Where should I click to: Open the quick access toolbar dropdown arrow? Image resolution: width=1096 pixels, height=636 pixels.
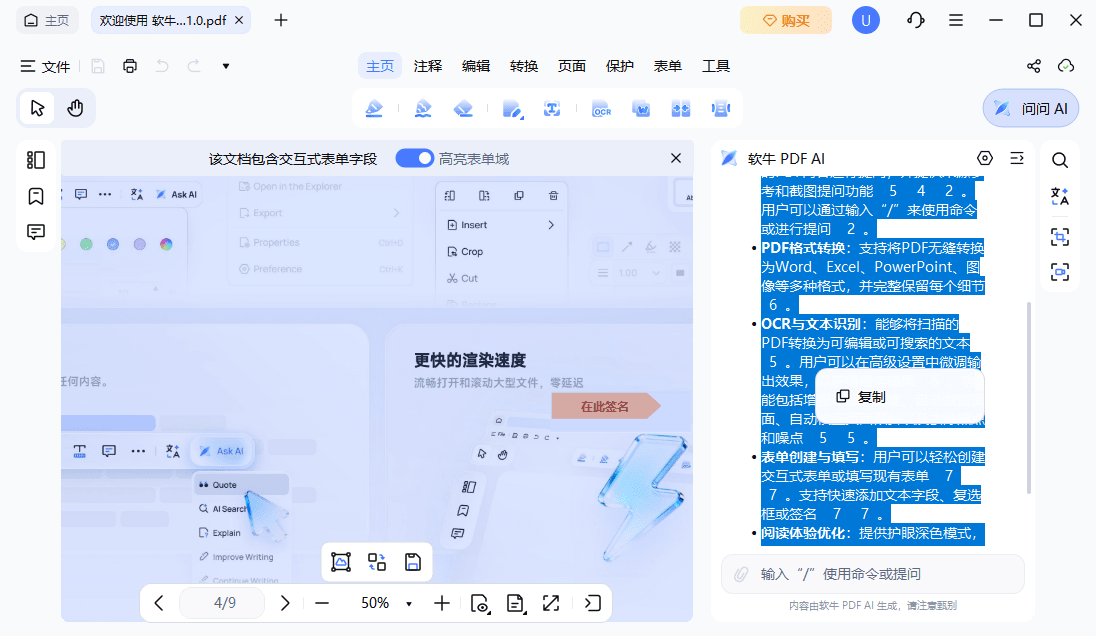[226, 66]
